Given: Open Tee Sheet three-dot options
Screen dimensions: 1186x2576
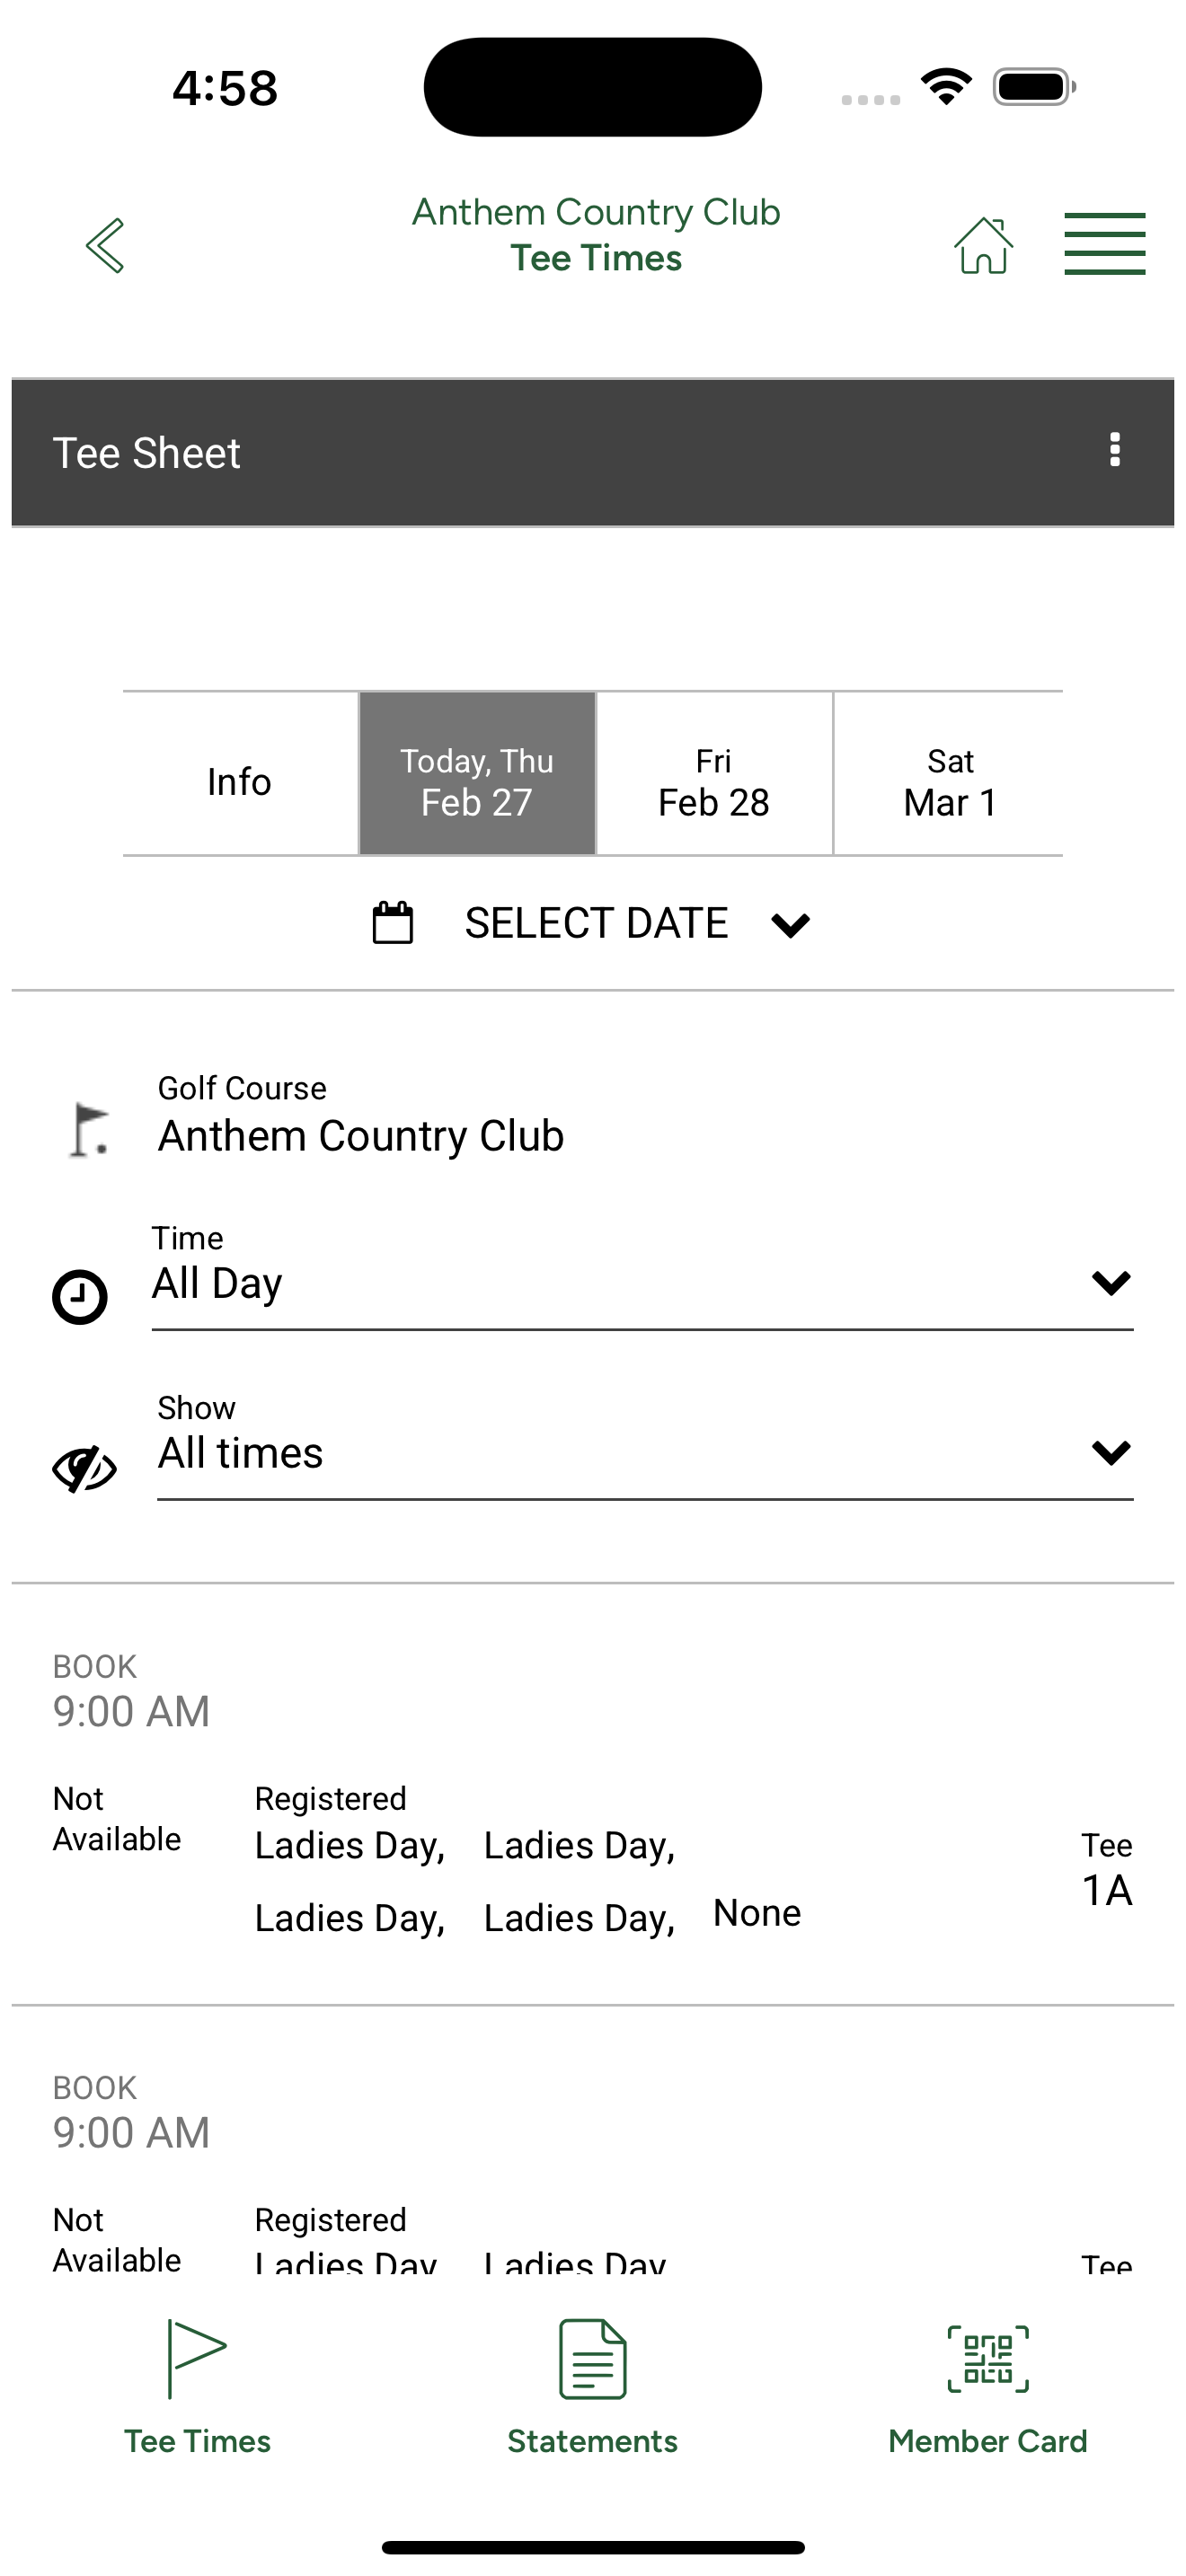Looking at the screenshot, I should (1115, 450).
